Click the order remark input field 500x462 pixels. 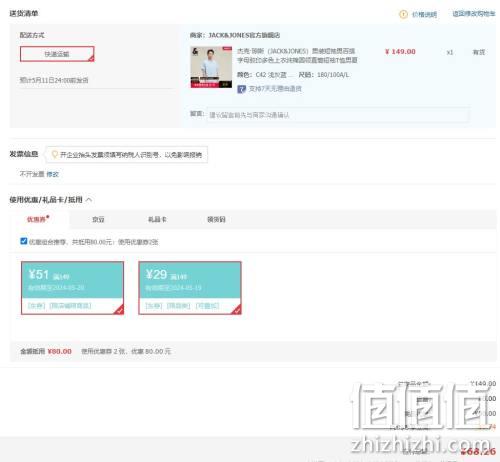[338, 115]
